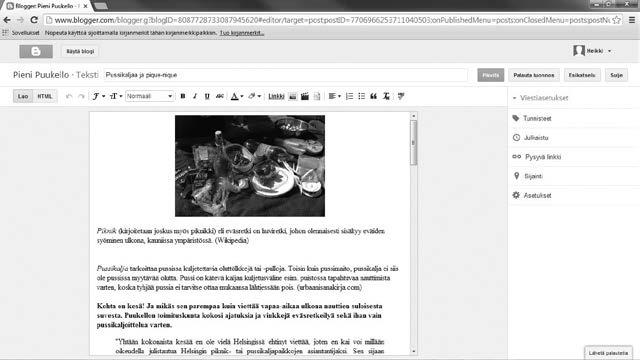Go back in browser history
Screen dimensions: 640x360
tap(7, 20)
